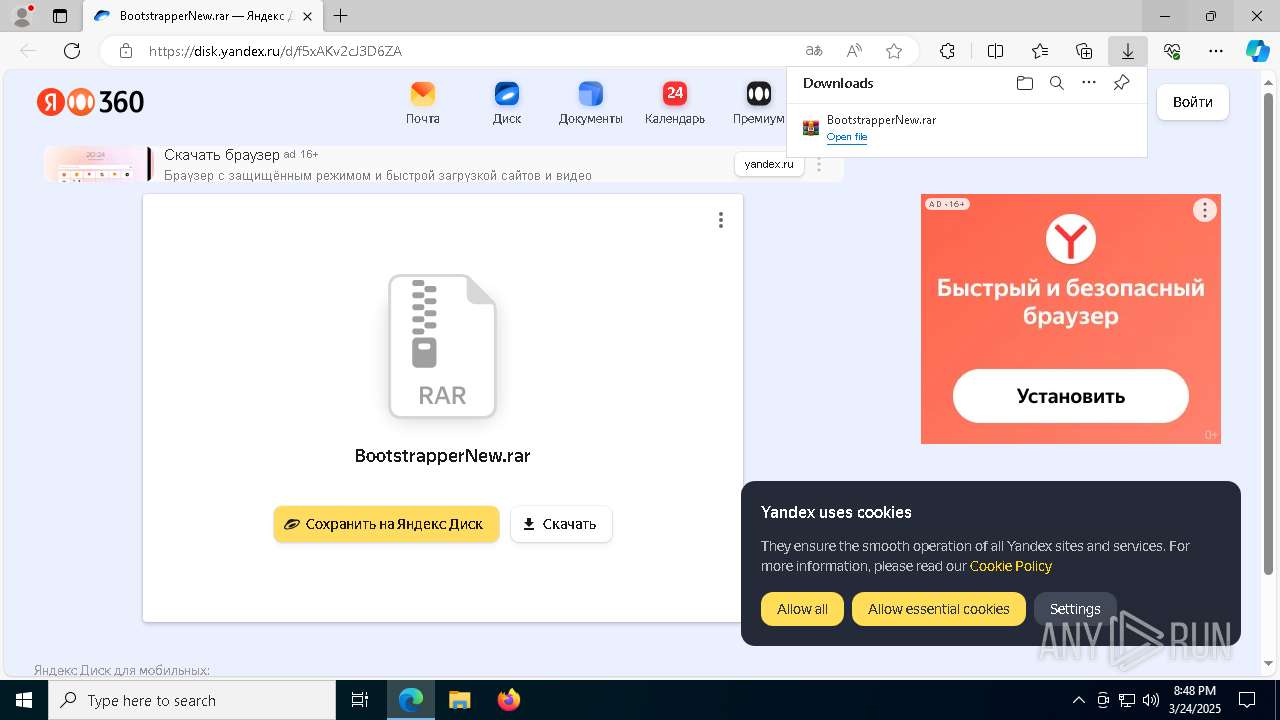Screen dimensions: 1280x720
Task: Open downloads folder icon in Downloads panel
Action: coord(1024,83)
